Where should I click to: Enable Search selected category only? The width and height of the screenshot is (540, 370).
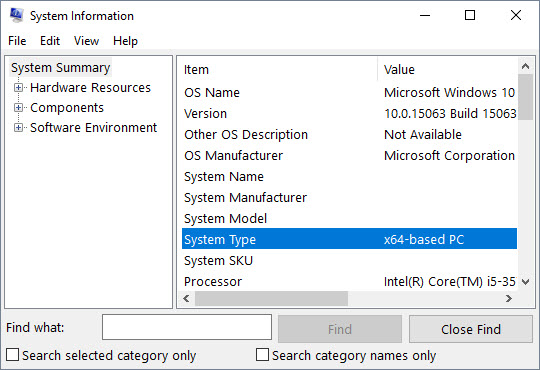coord(13,355)
